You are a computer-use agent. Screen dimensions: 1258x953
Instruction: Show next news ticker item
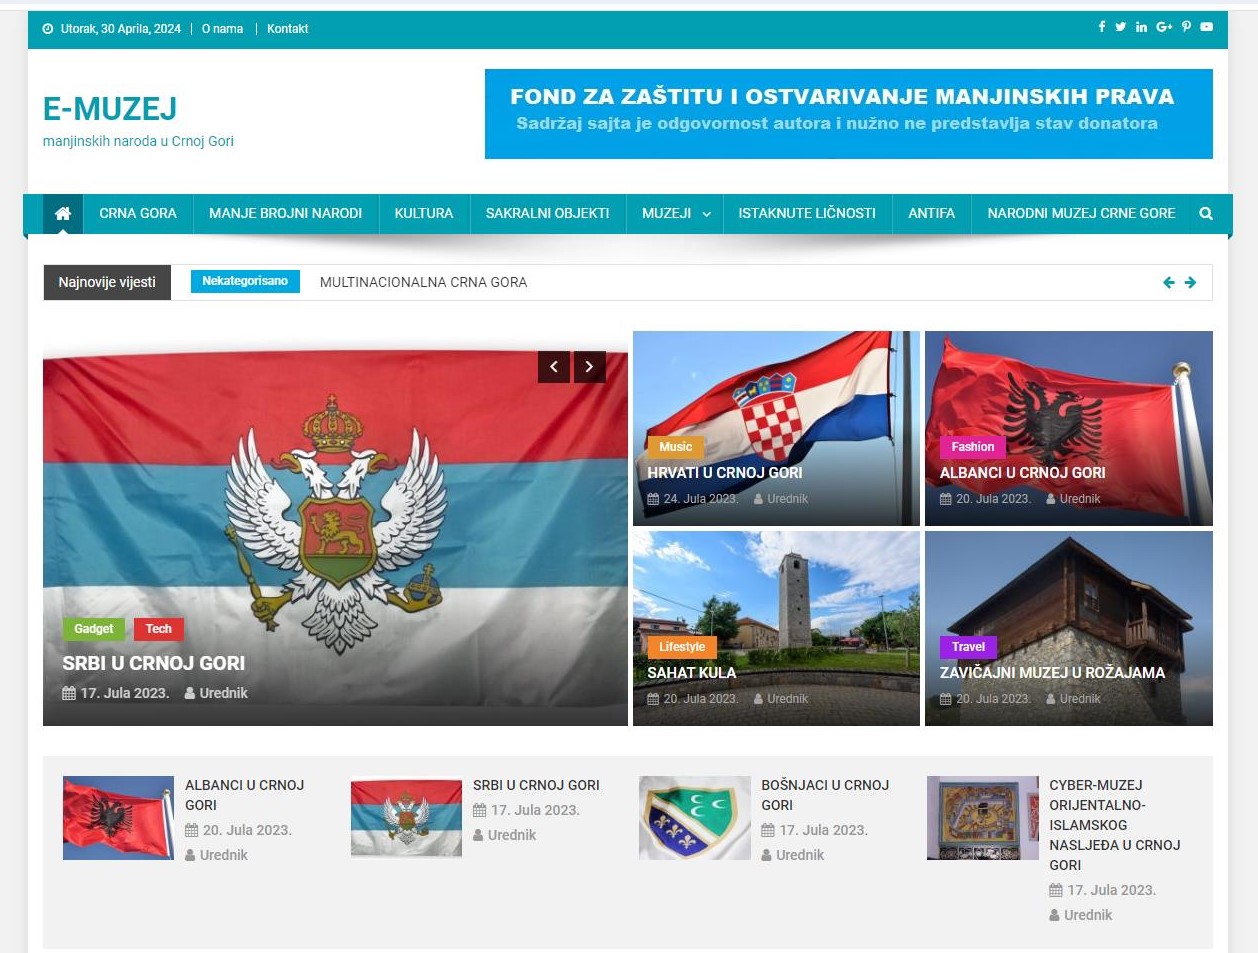[1190, 283]
